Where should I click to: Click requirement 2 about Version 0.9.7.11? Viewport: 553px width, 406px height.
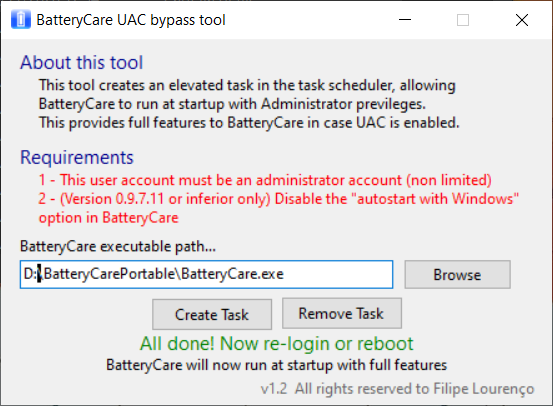[279, 208]
